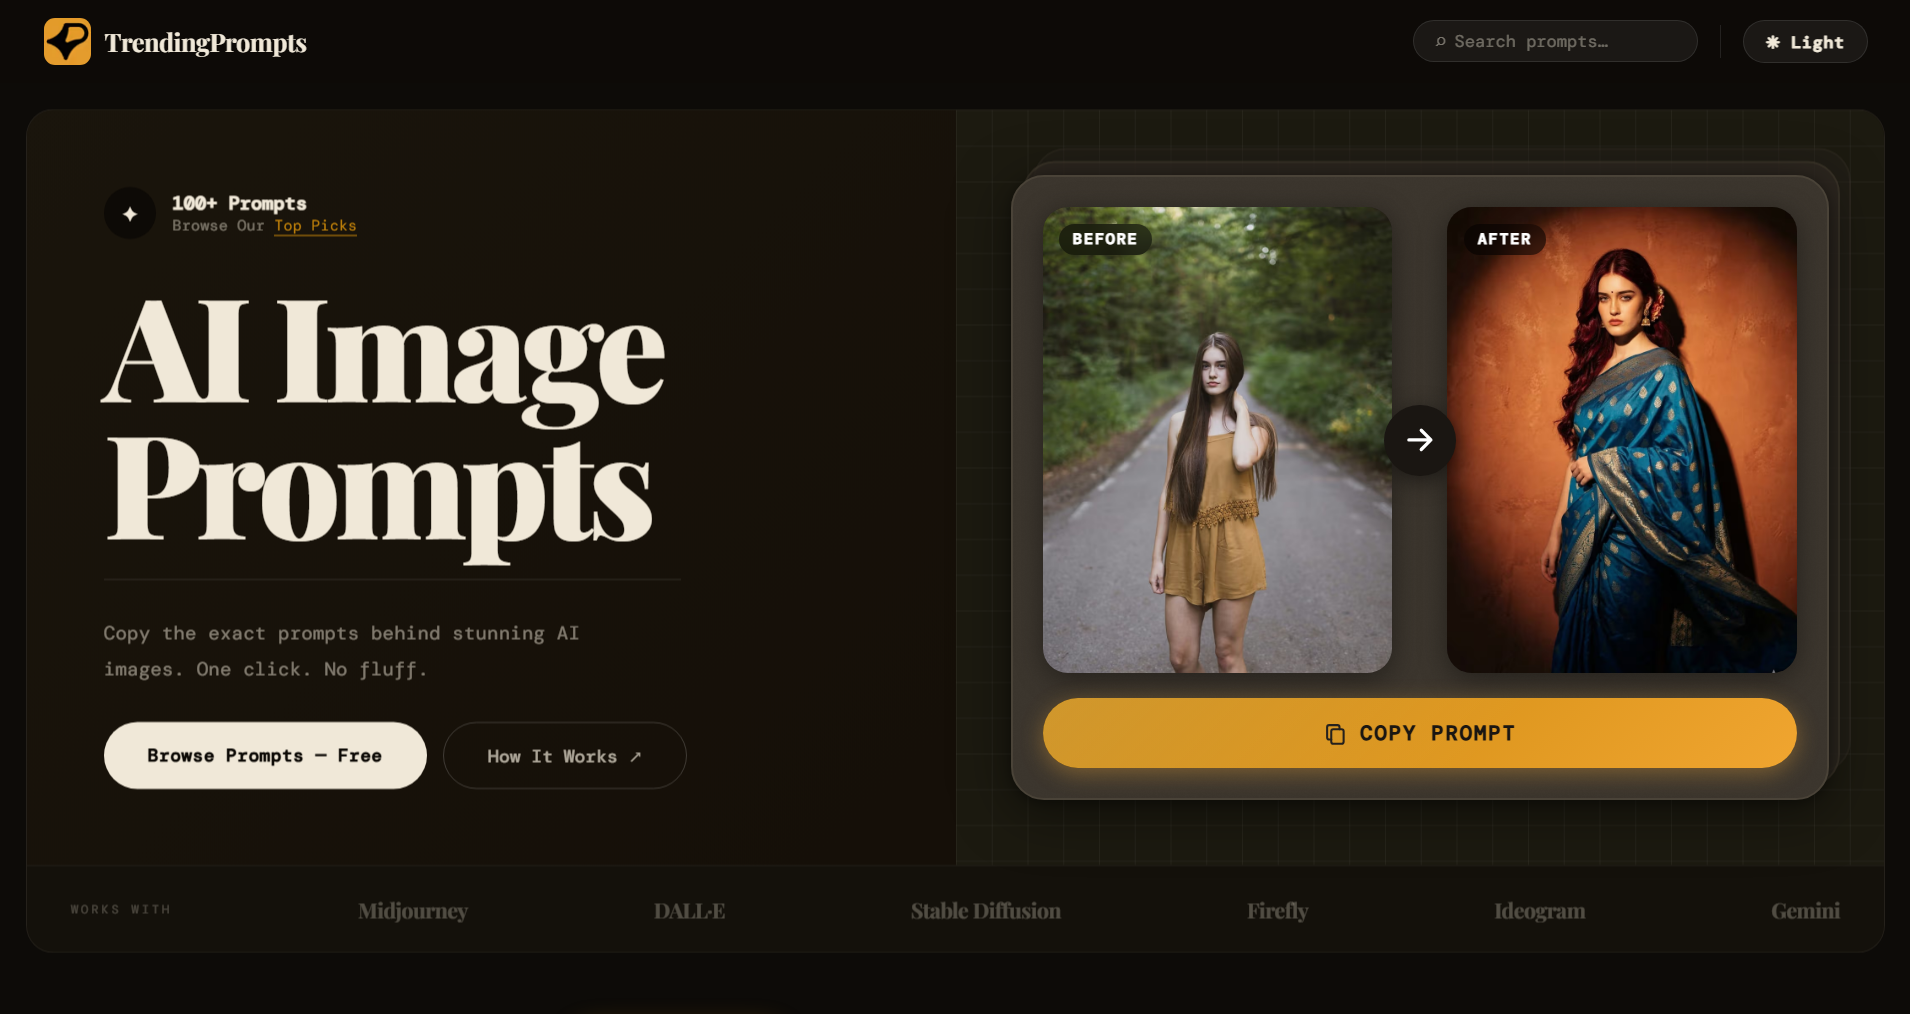Image resolution: width=1910 pixels, height=1014 pixels.
Task: Click the Gemini brand label
Action: [1805, 911]
